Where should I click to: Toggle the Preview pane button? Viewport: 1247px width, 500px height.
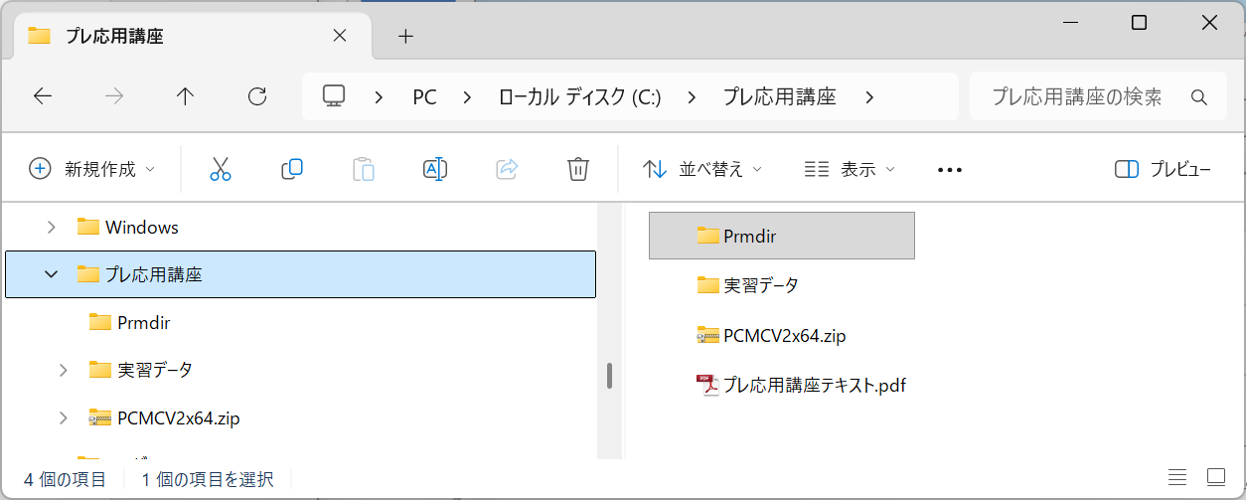point(1163,169)
